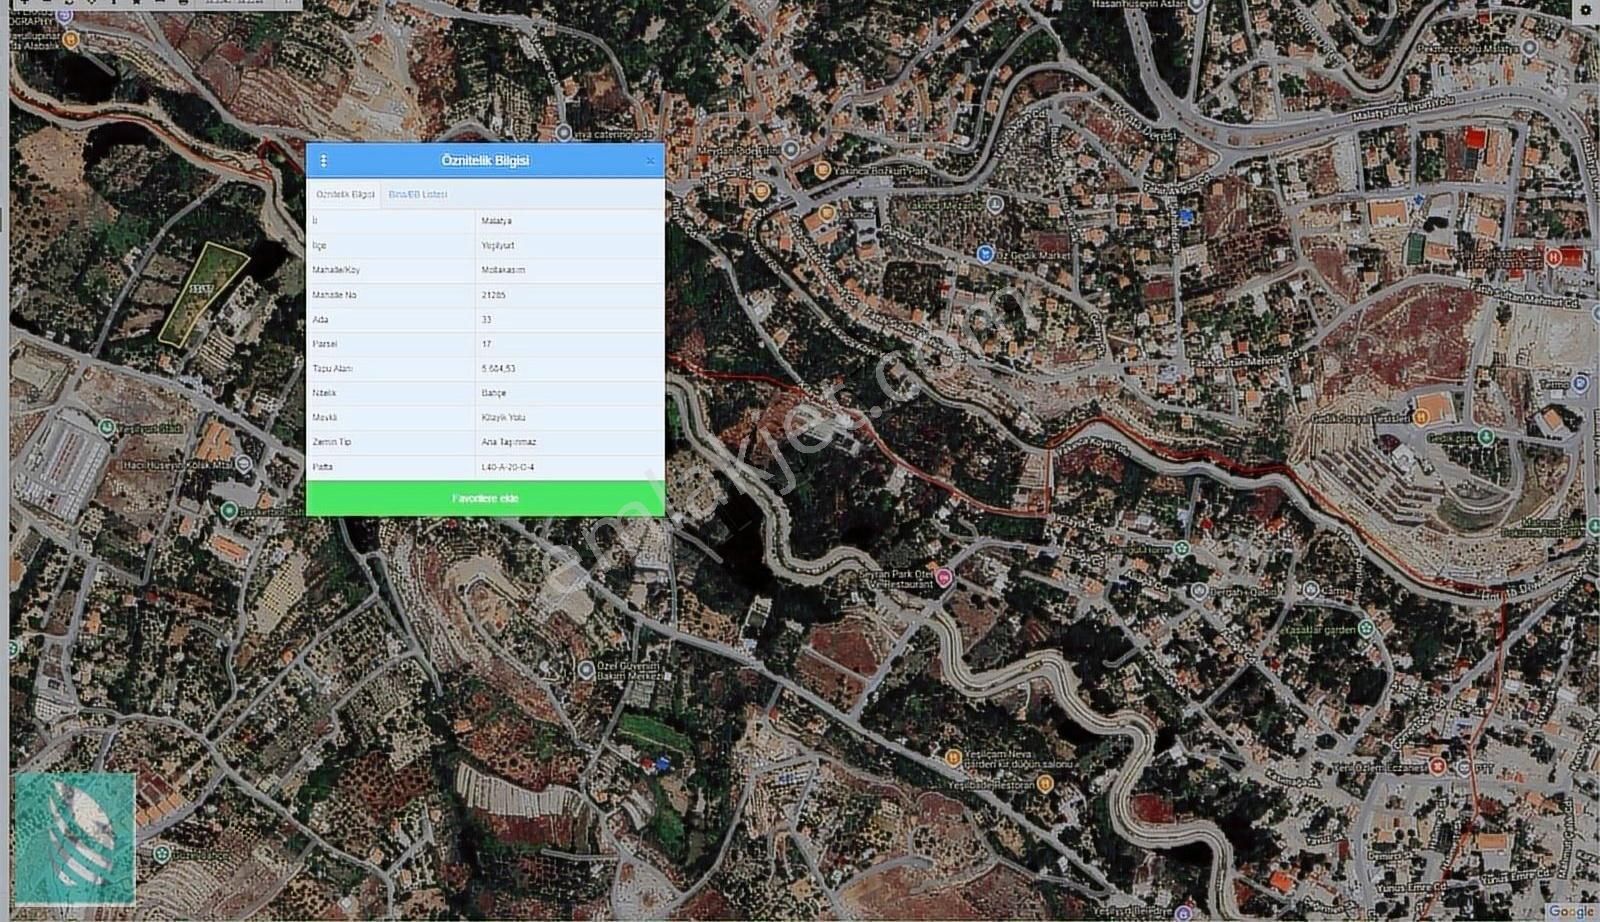Click the Tapu Alanı row label

click(333, 369)
